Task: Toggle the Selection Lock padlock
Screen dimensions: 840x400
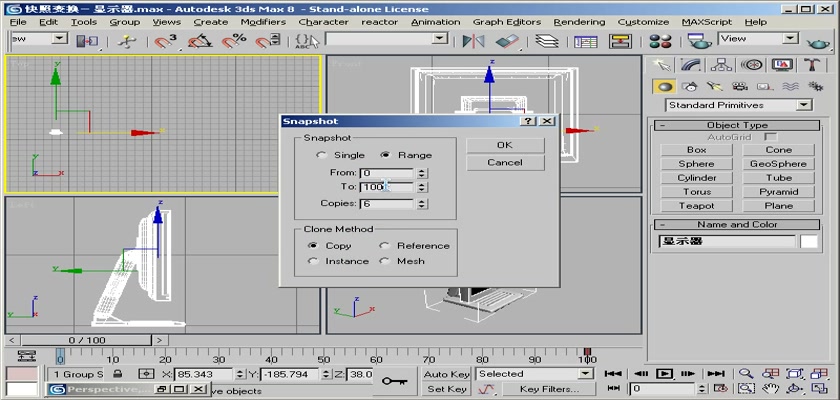Action: pyautogui.click(x=118, y=374)
